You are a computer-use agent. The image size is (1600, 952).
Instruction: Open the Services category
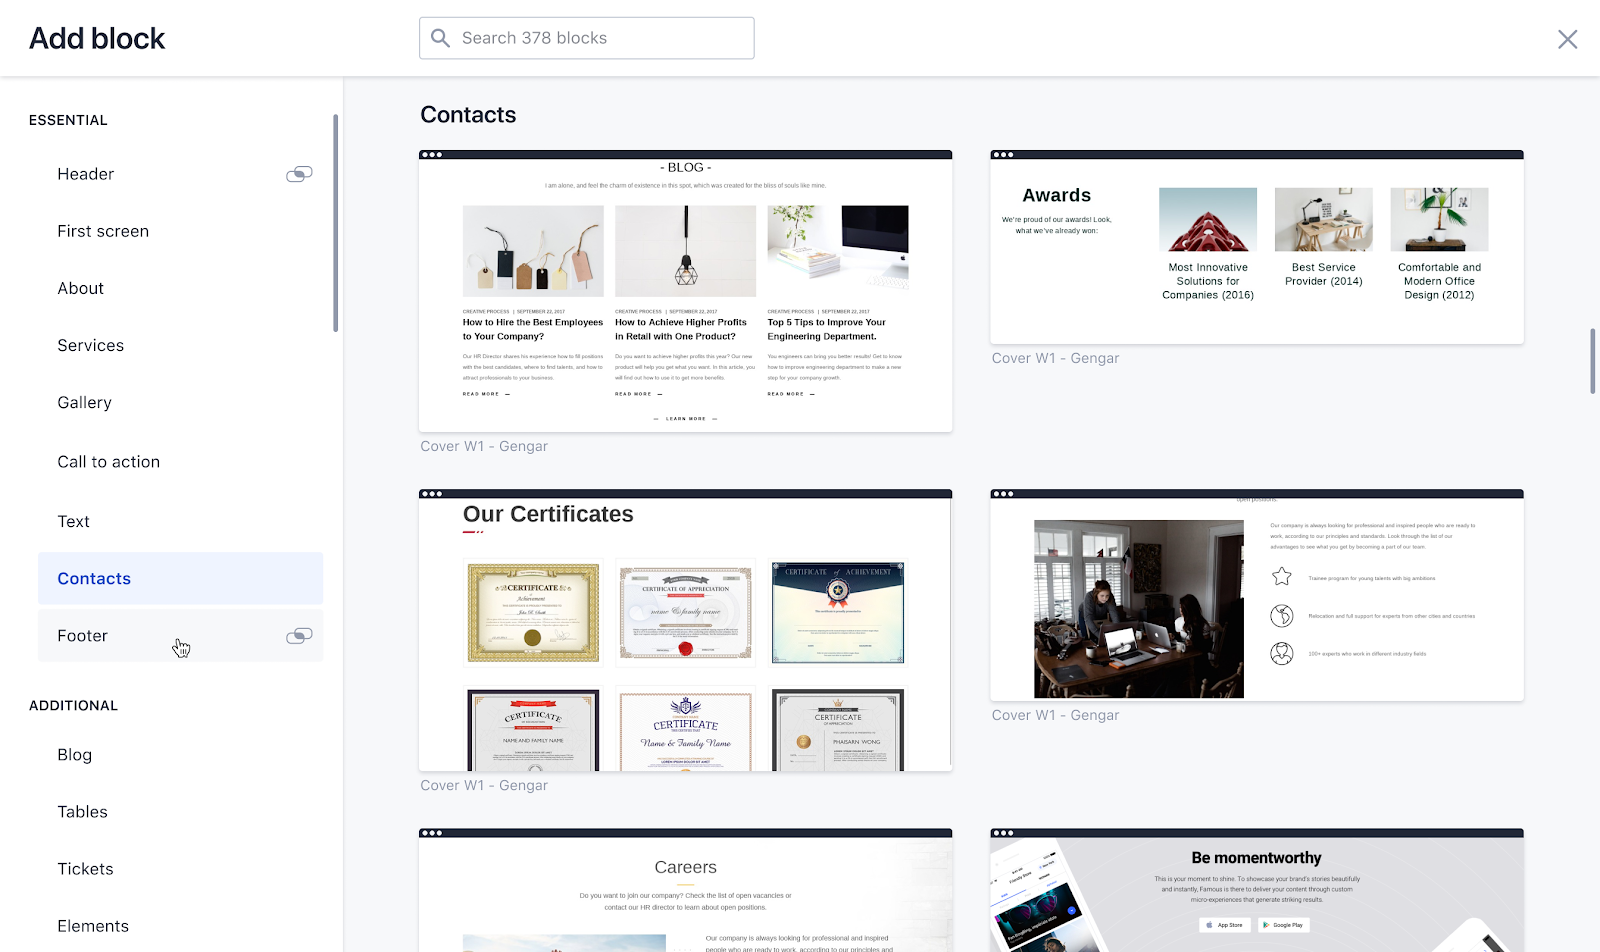coord(180,345)
